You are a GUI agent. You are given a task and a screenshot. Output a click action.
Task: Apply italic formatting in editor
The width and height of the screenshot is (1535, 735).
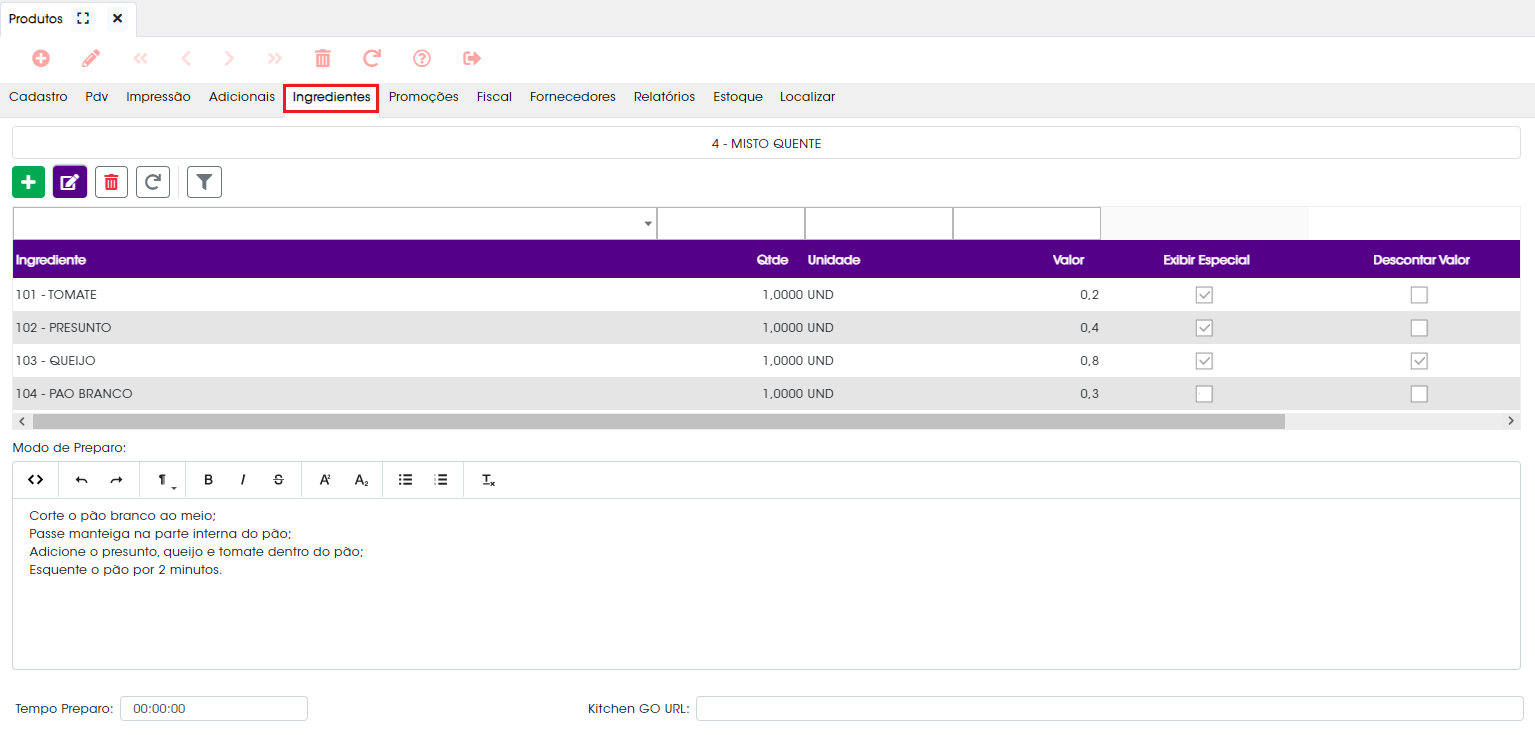coord(243,480)
